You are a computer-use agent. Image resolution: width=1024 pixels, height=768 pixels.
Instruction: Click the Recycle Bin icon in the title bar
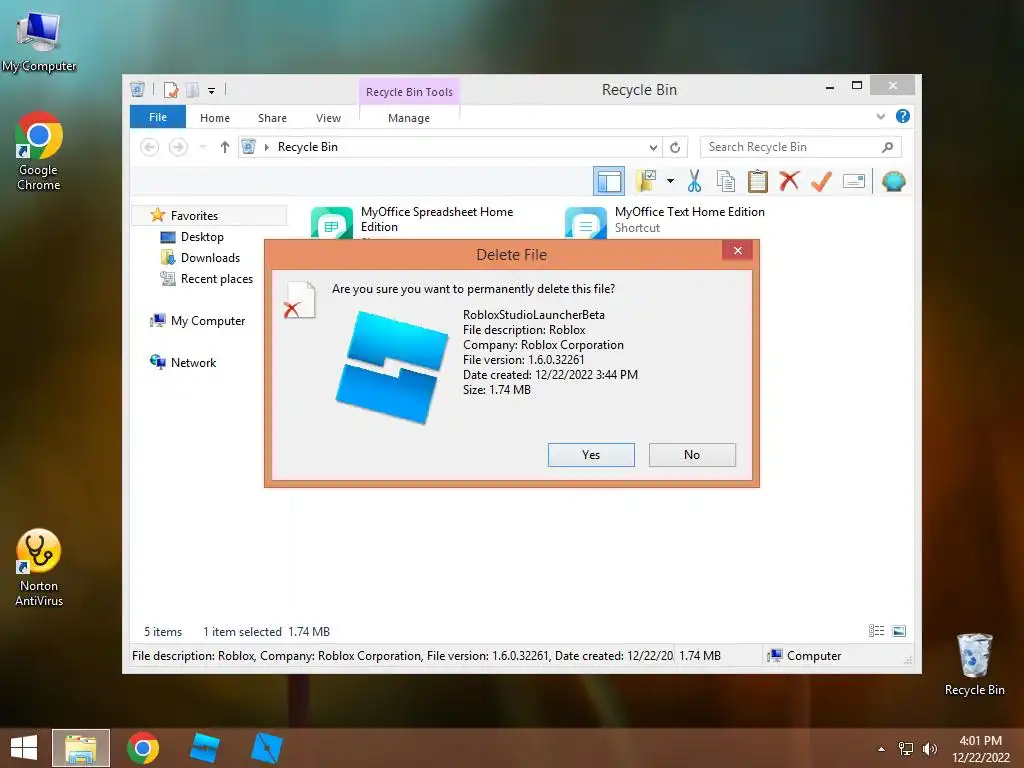[x=137, y=89]
